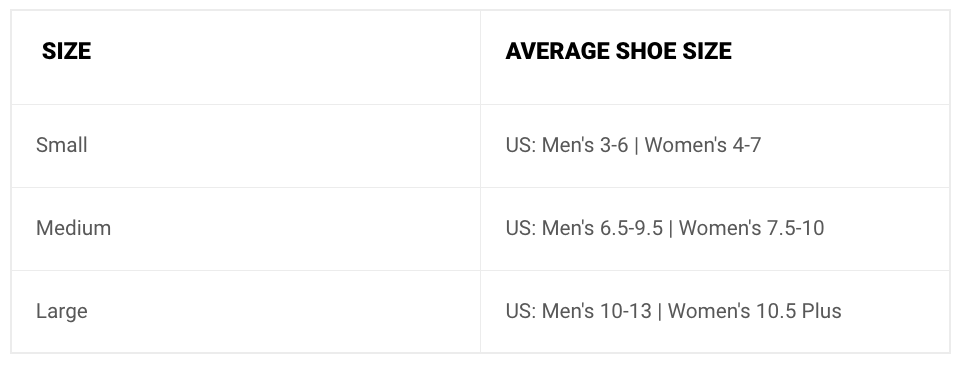Click the US: label in Small row

[x=521, y=145]
